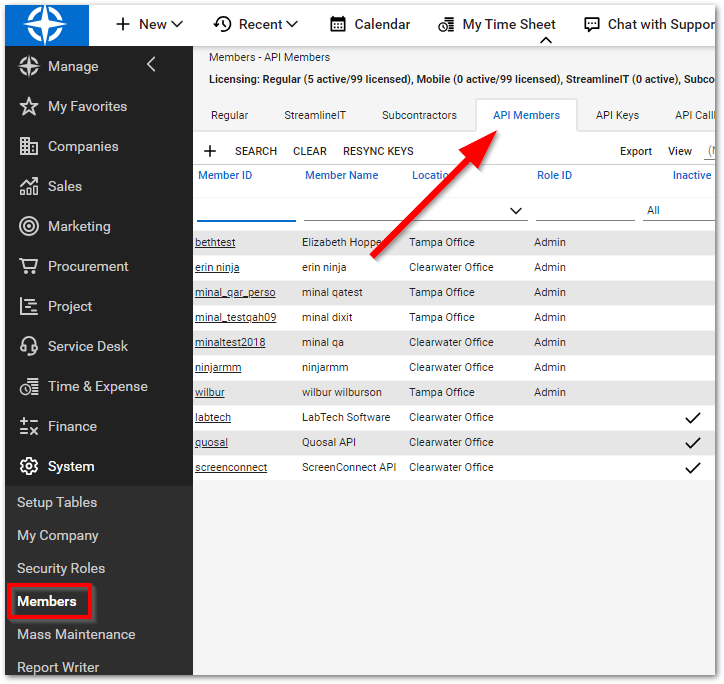Screen dimensions: 724x684
Task: Switch to the API Keys tab
Action: coord(617,115)
